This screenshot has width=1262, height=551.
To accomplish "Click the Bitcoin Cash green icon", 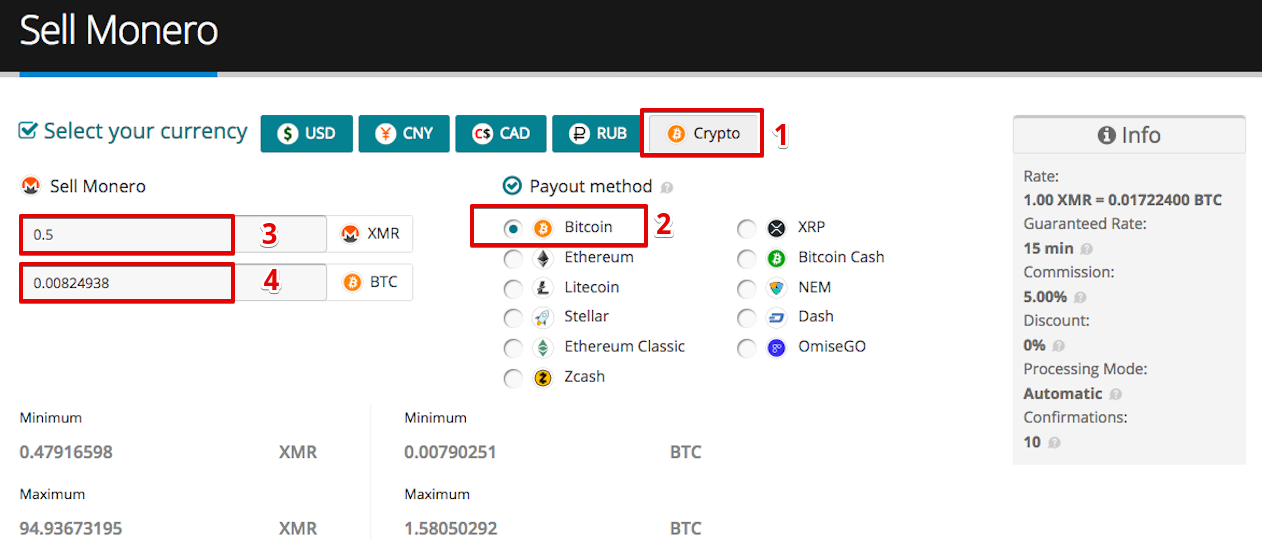I will (777, 258).
